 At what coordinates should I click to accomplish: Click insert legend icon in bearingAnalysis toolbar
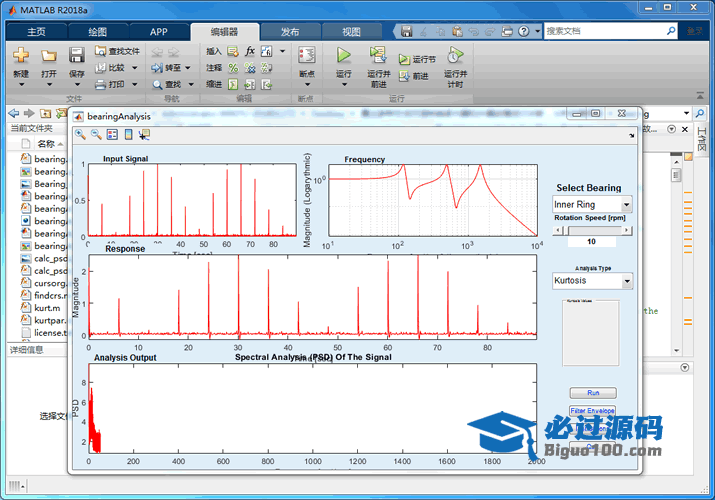112,134
